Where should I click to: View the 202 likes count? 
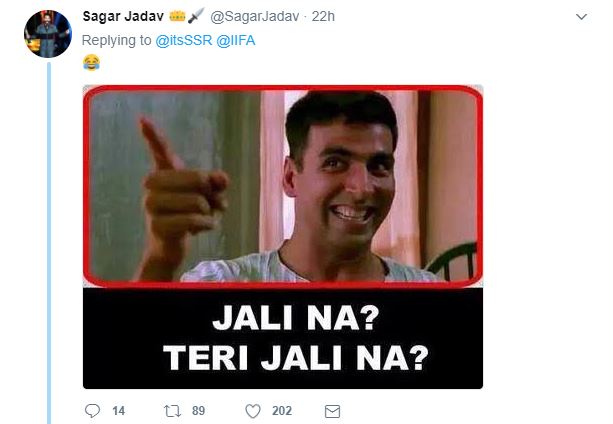[282, 411]
